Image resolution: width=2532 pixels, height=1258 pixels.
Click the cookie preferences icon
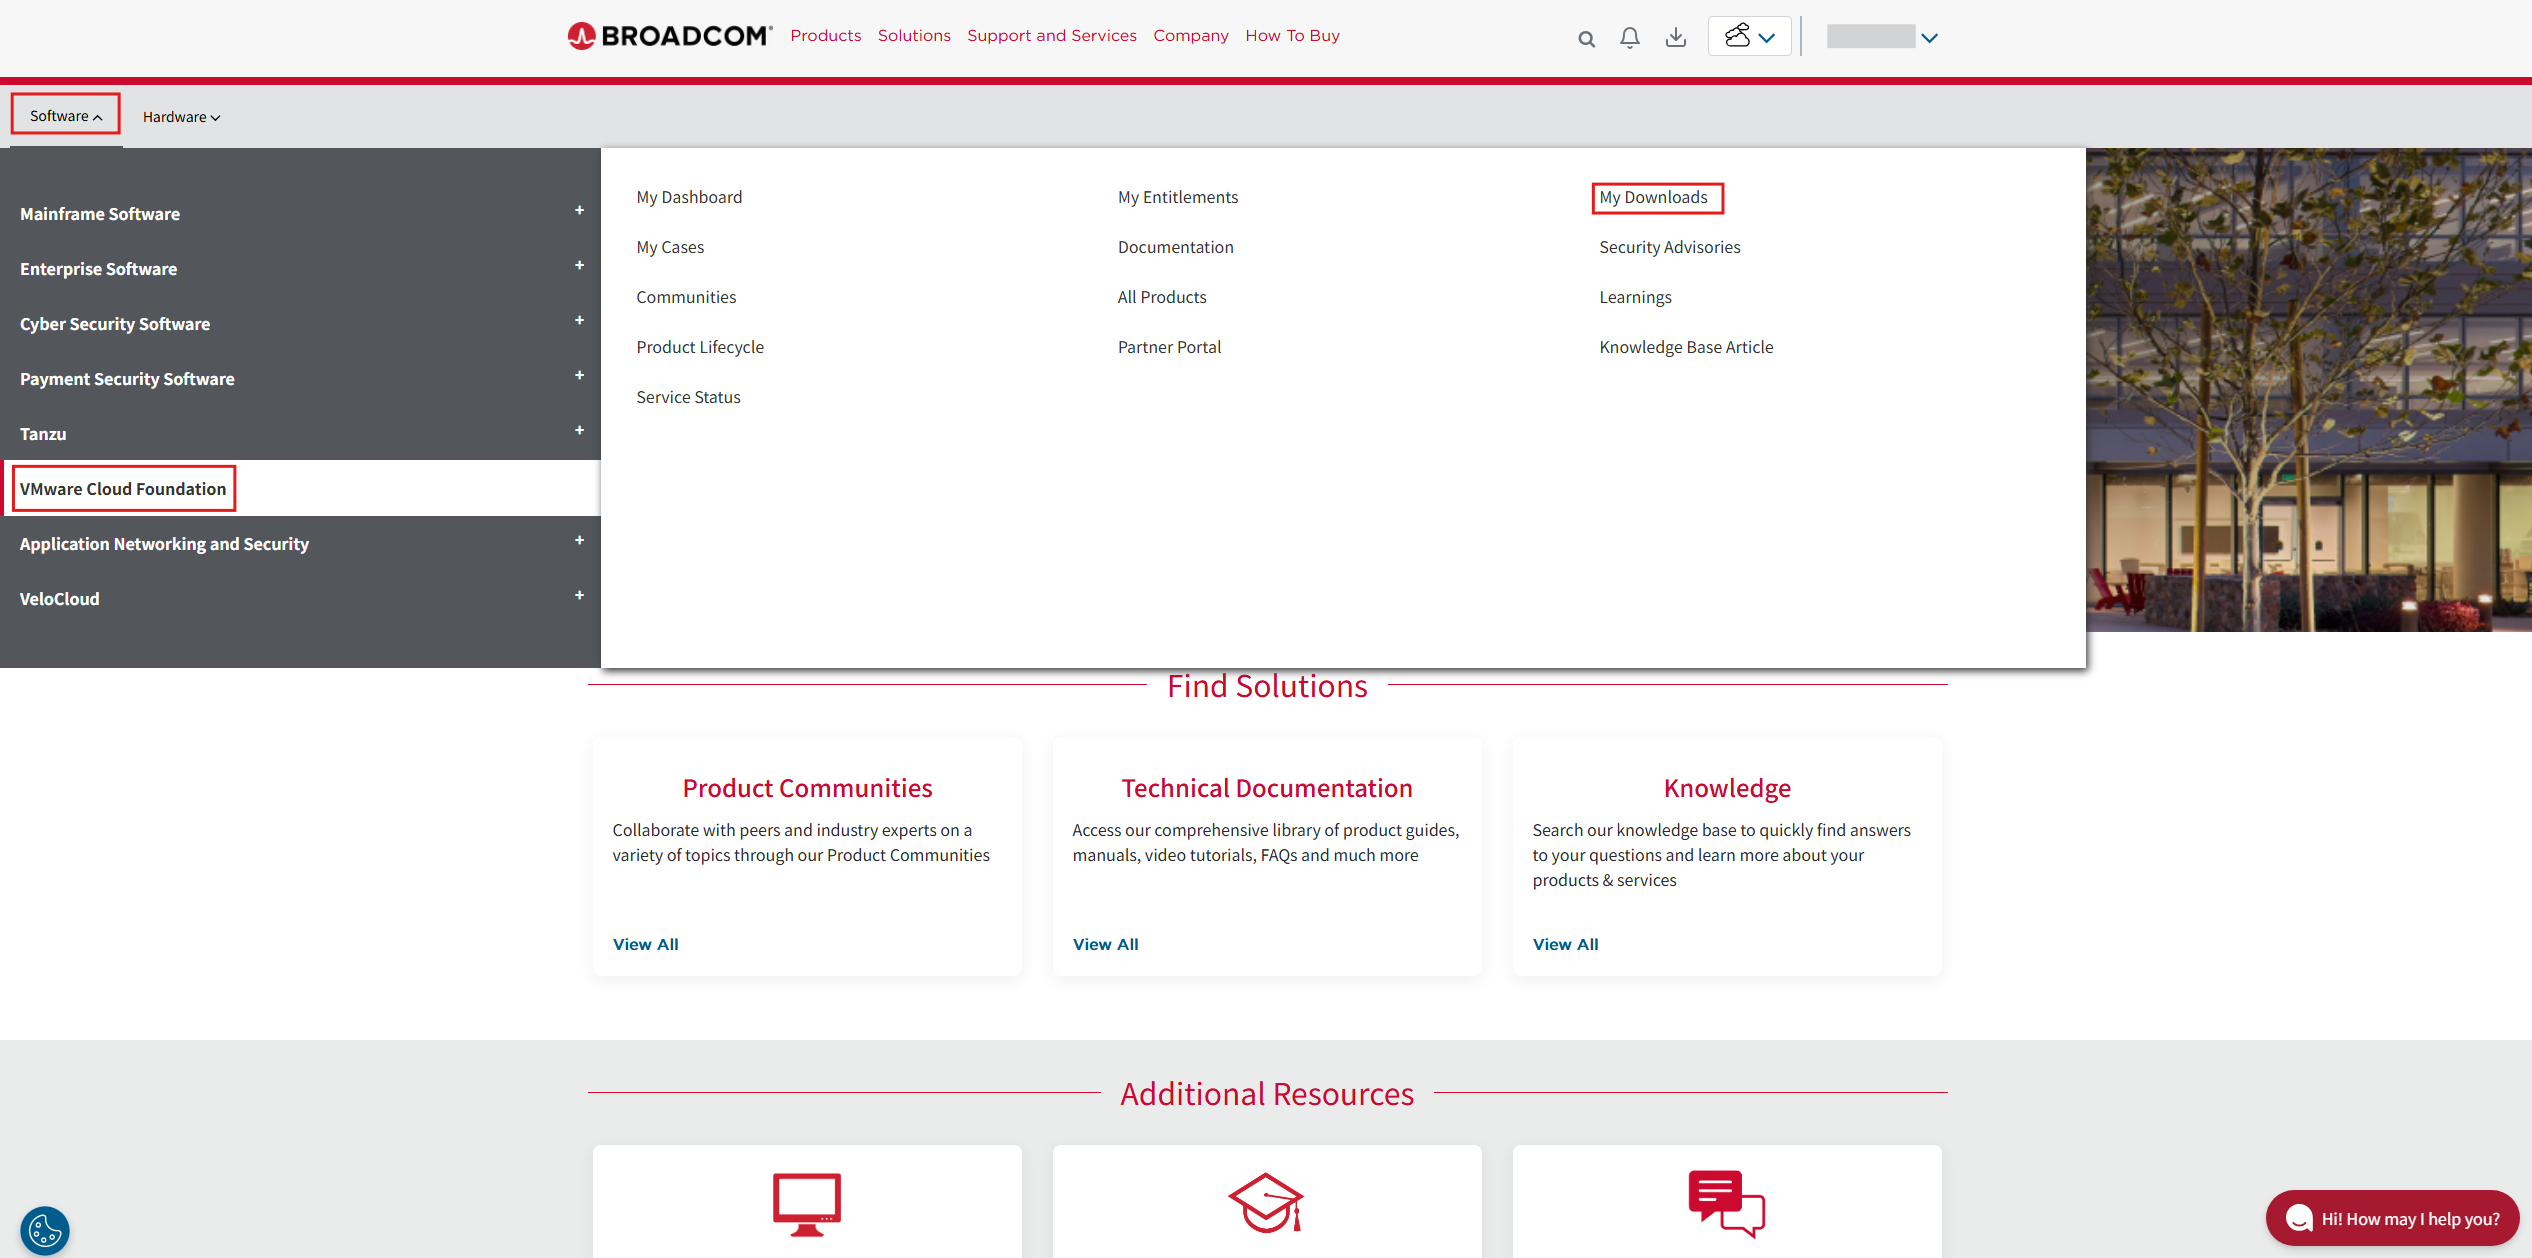45,1229
